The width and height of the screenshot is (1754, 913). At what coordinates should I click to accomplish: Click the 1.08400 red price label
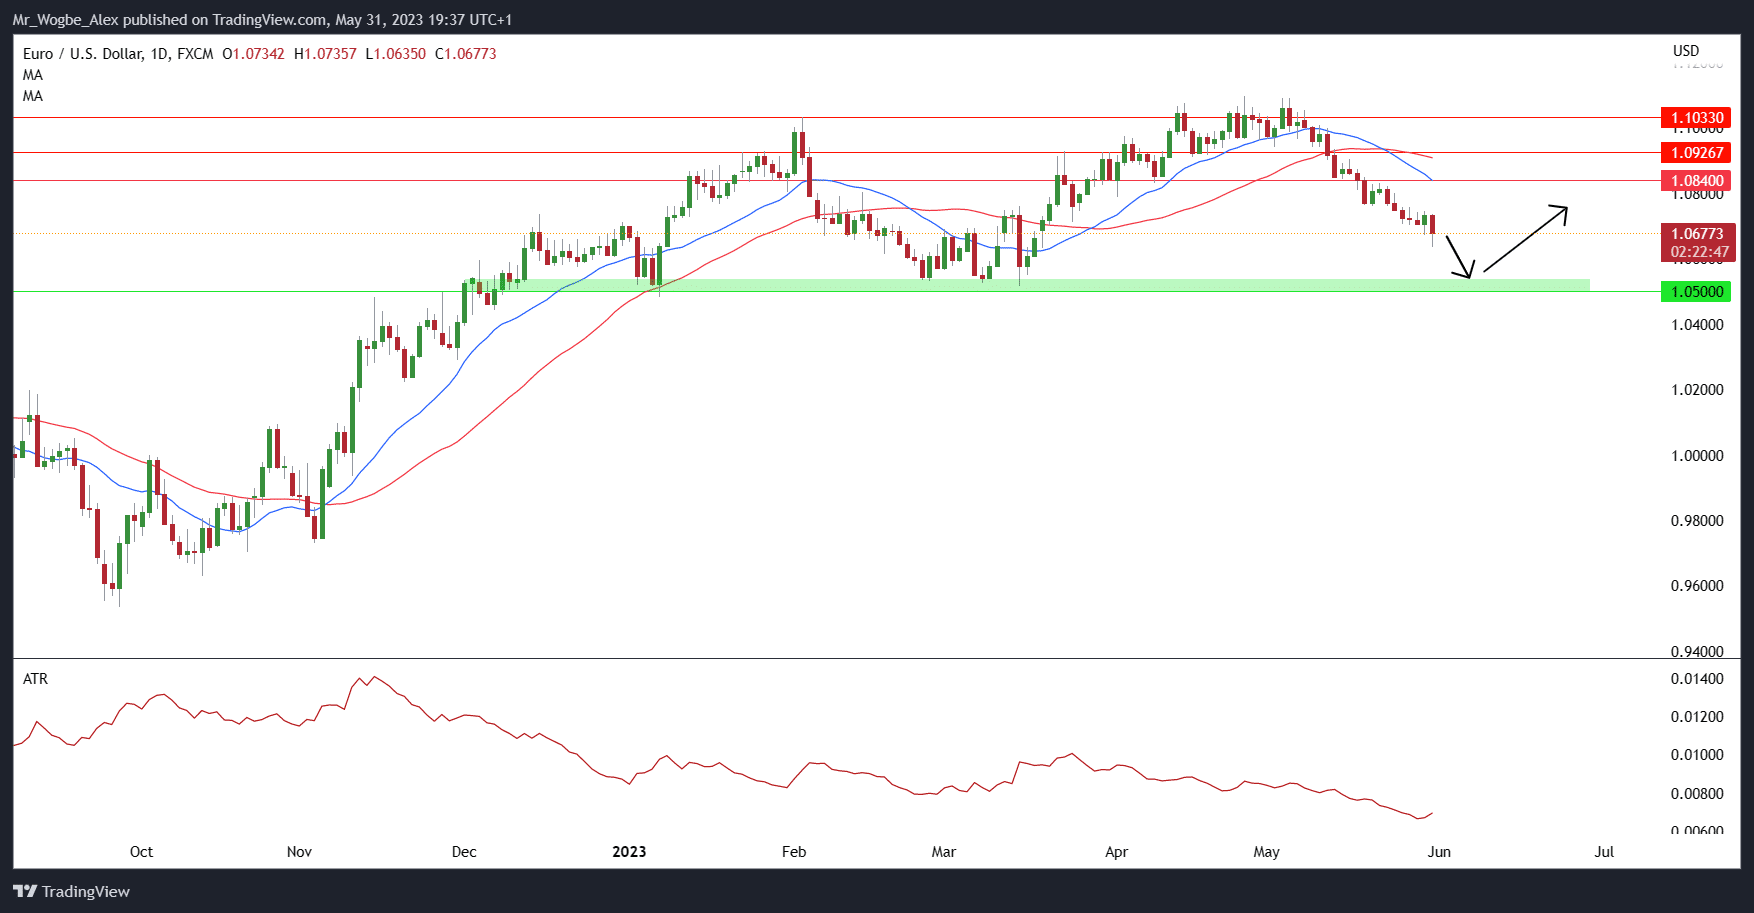pyautogui.click(x=1696, y=181)
